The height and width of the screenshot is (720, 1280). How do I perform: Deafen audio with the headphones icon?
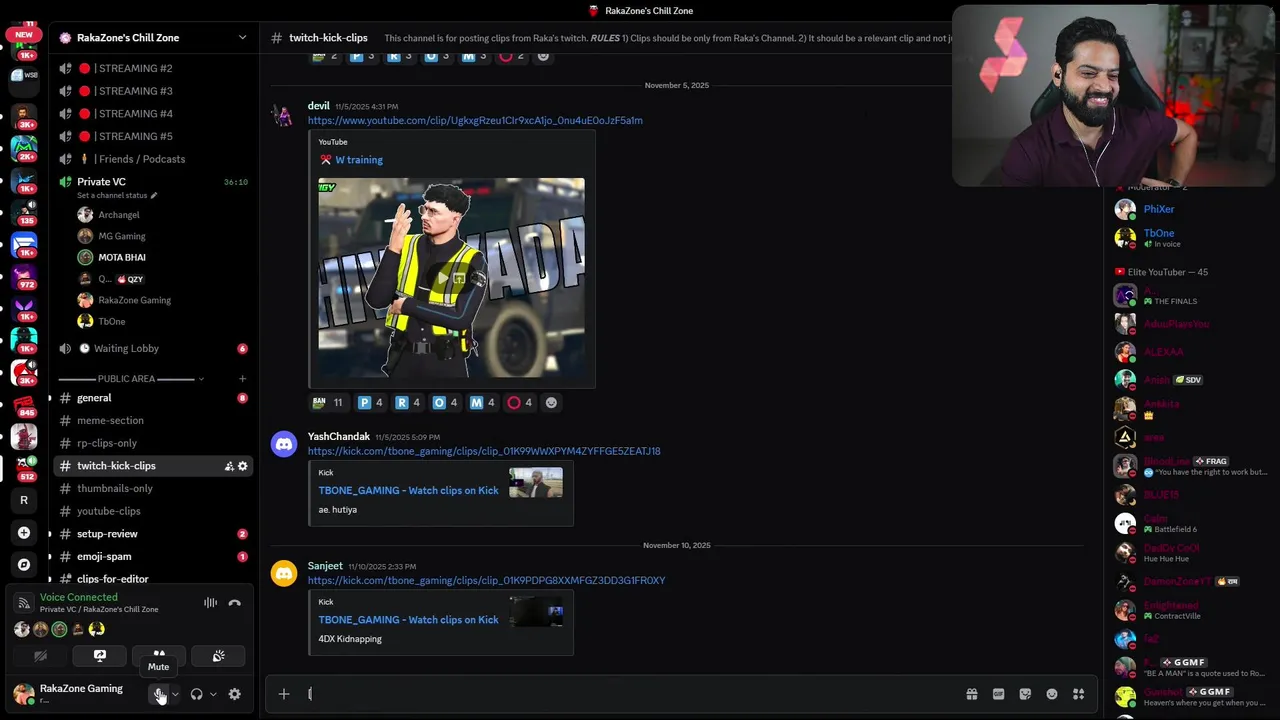197,694
